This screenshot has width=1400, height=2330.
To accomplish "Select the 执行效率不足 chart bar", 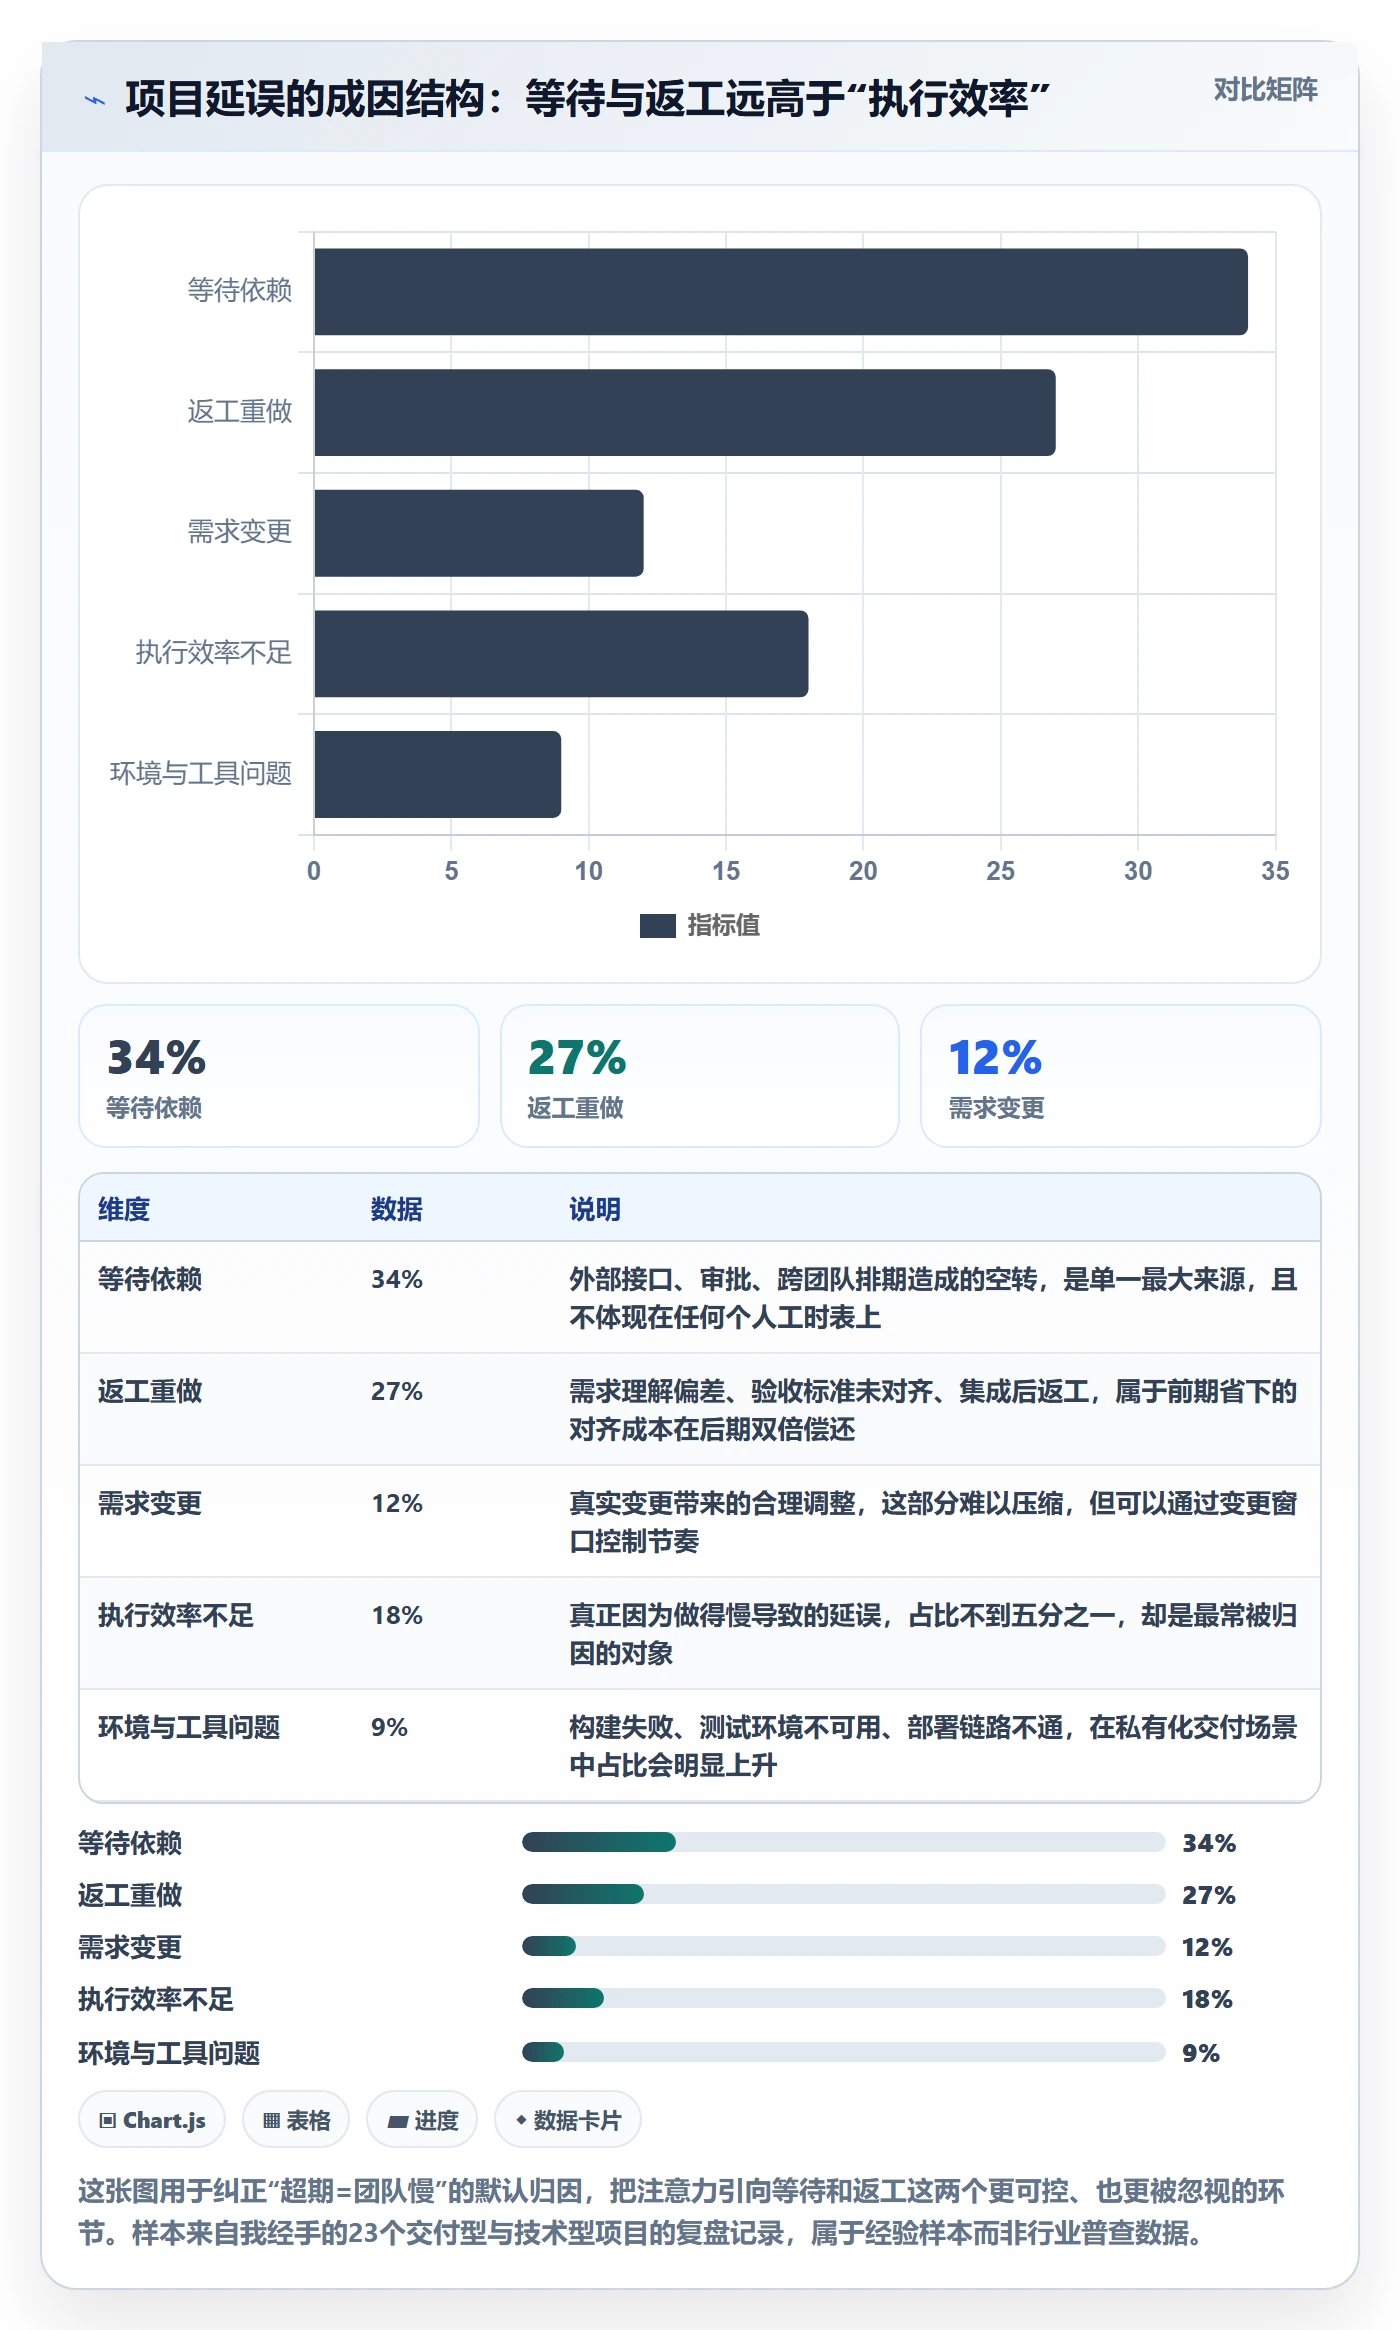I will pyautogui.click(x=561, y=654).
